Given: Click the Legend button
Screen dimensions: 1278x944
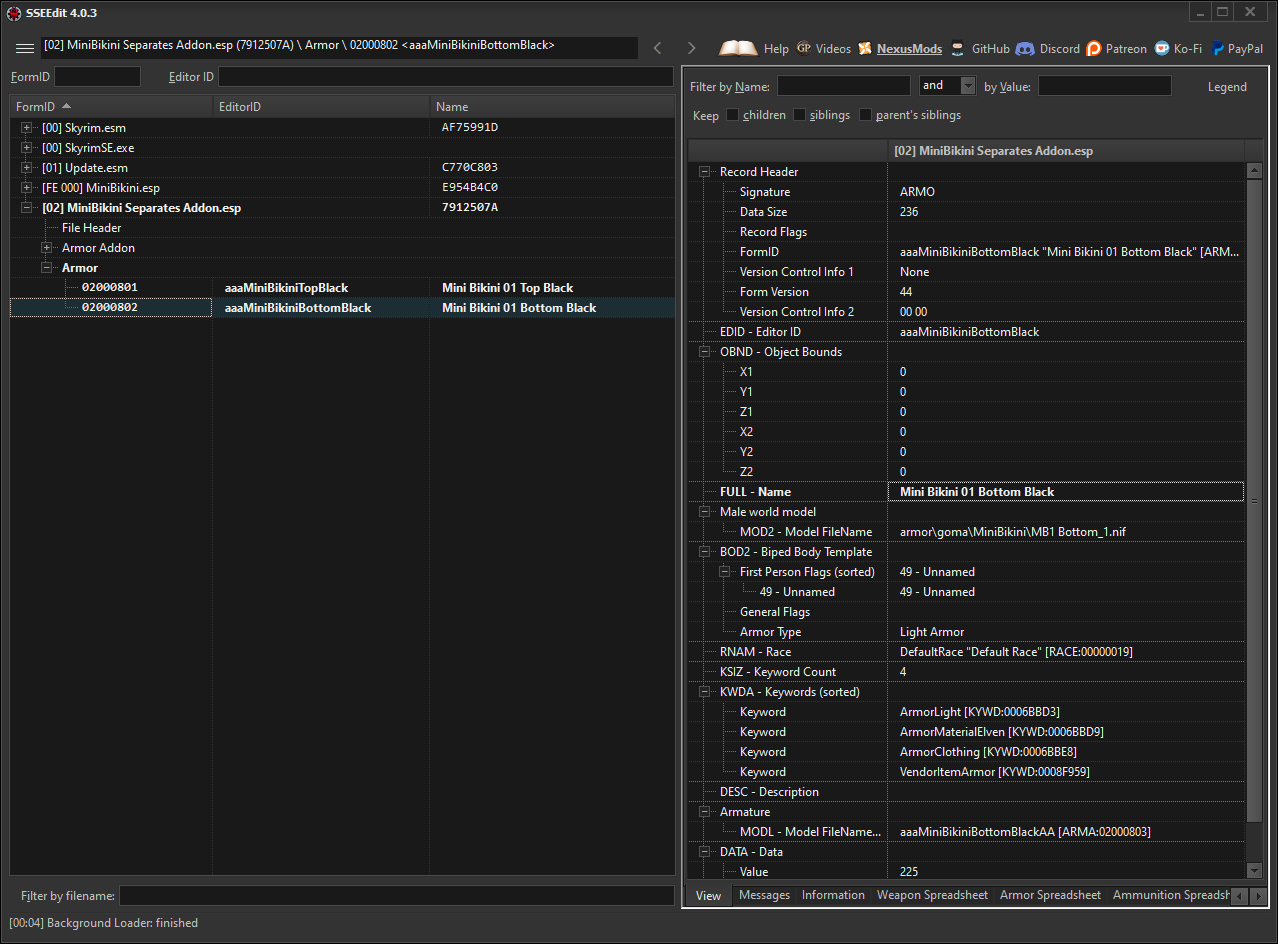Looking at the screenshot, I should pyautogui.click(x=1227, y=87).
